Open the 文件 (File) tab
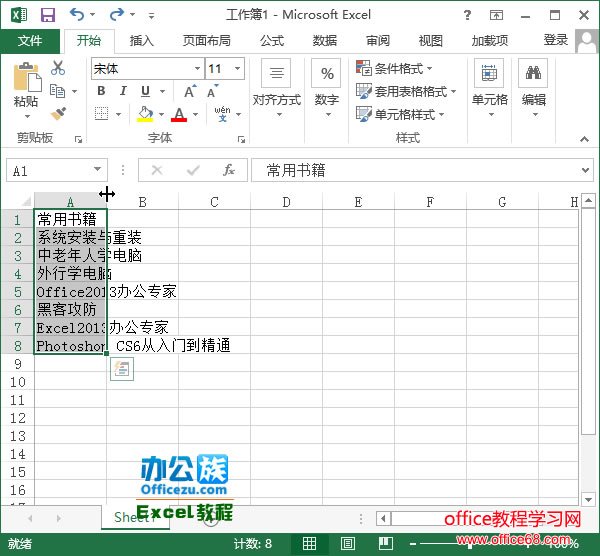This screenshot has height=556, width=600. click(x=30, y=41)
